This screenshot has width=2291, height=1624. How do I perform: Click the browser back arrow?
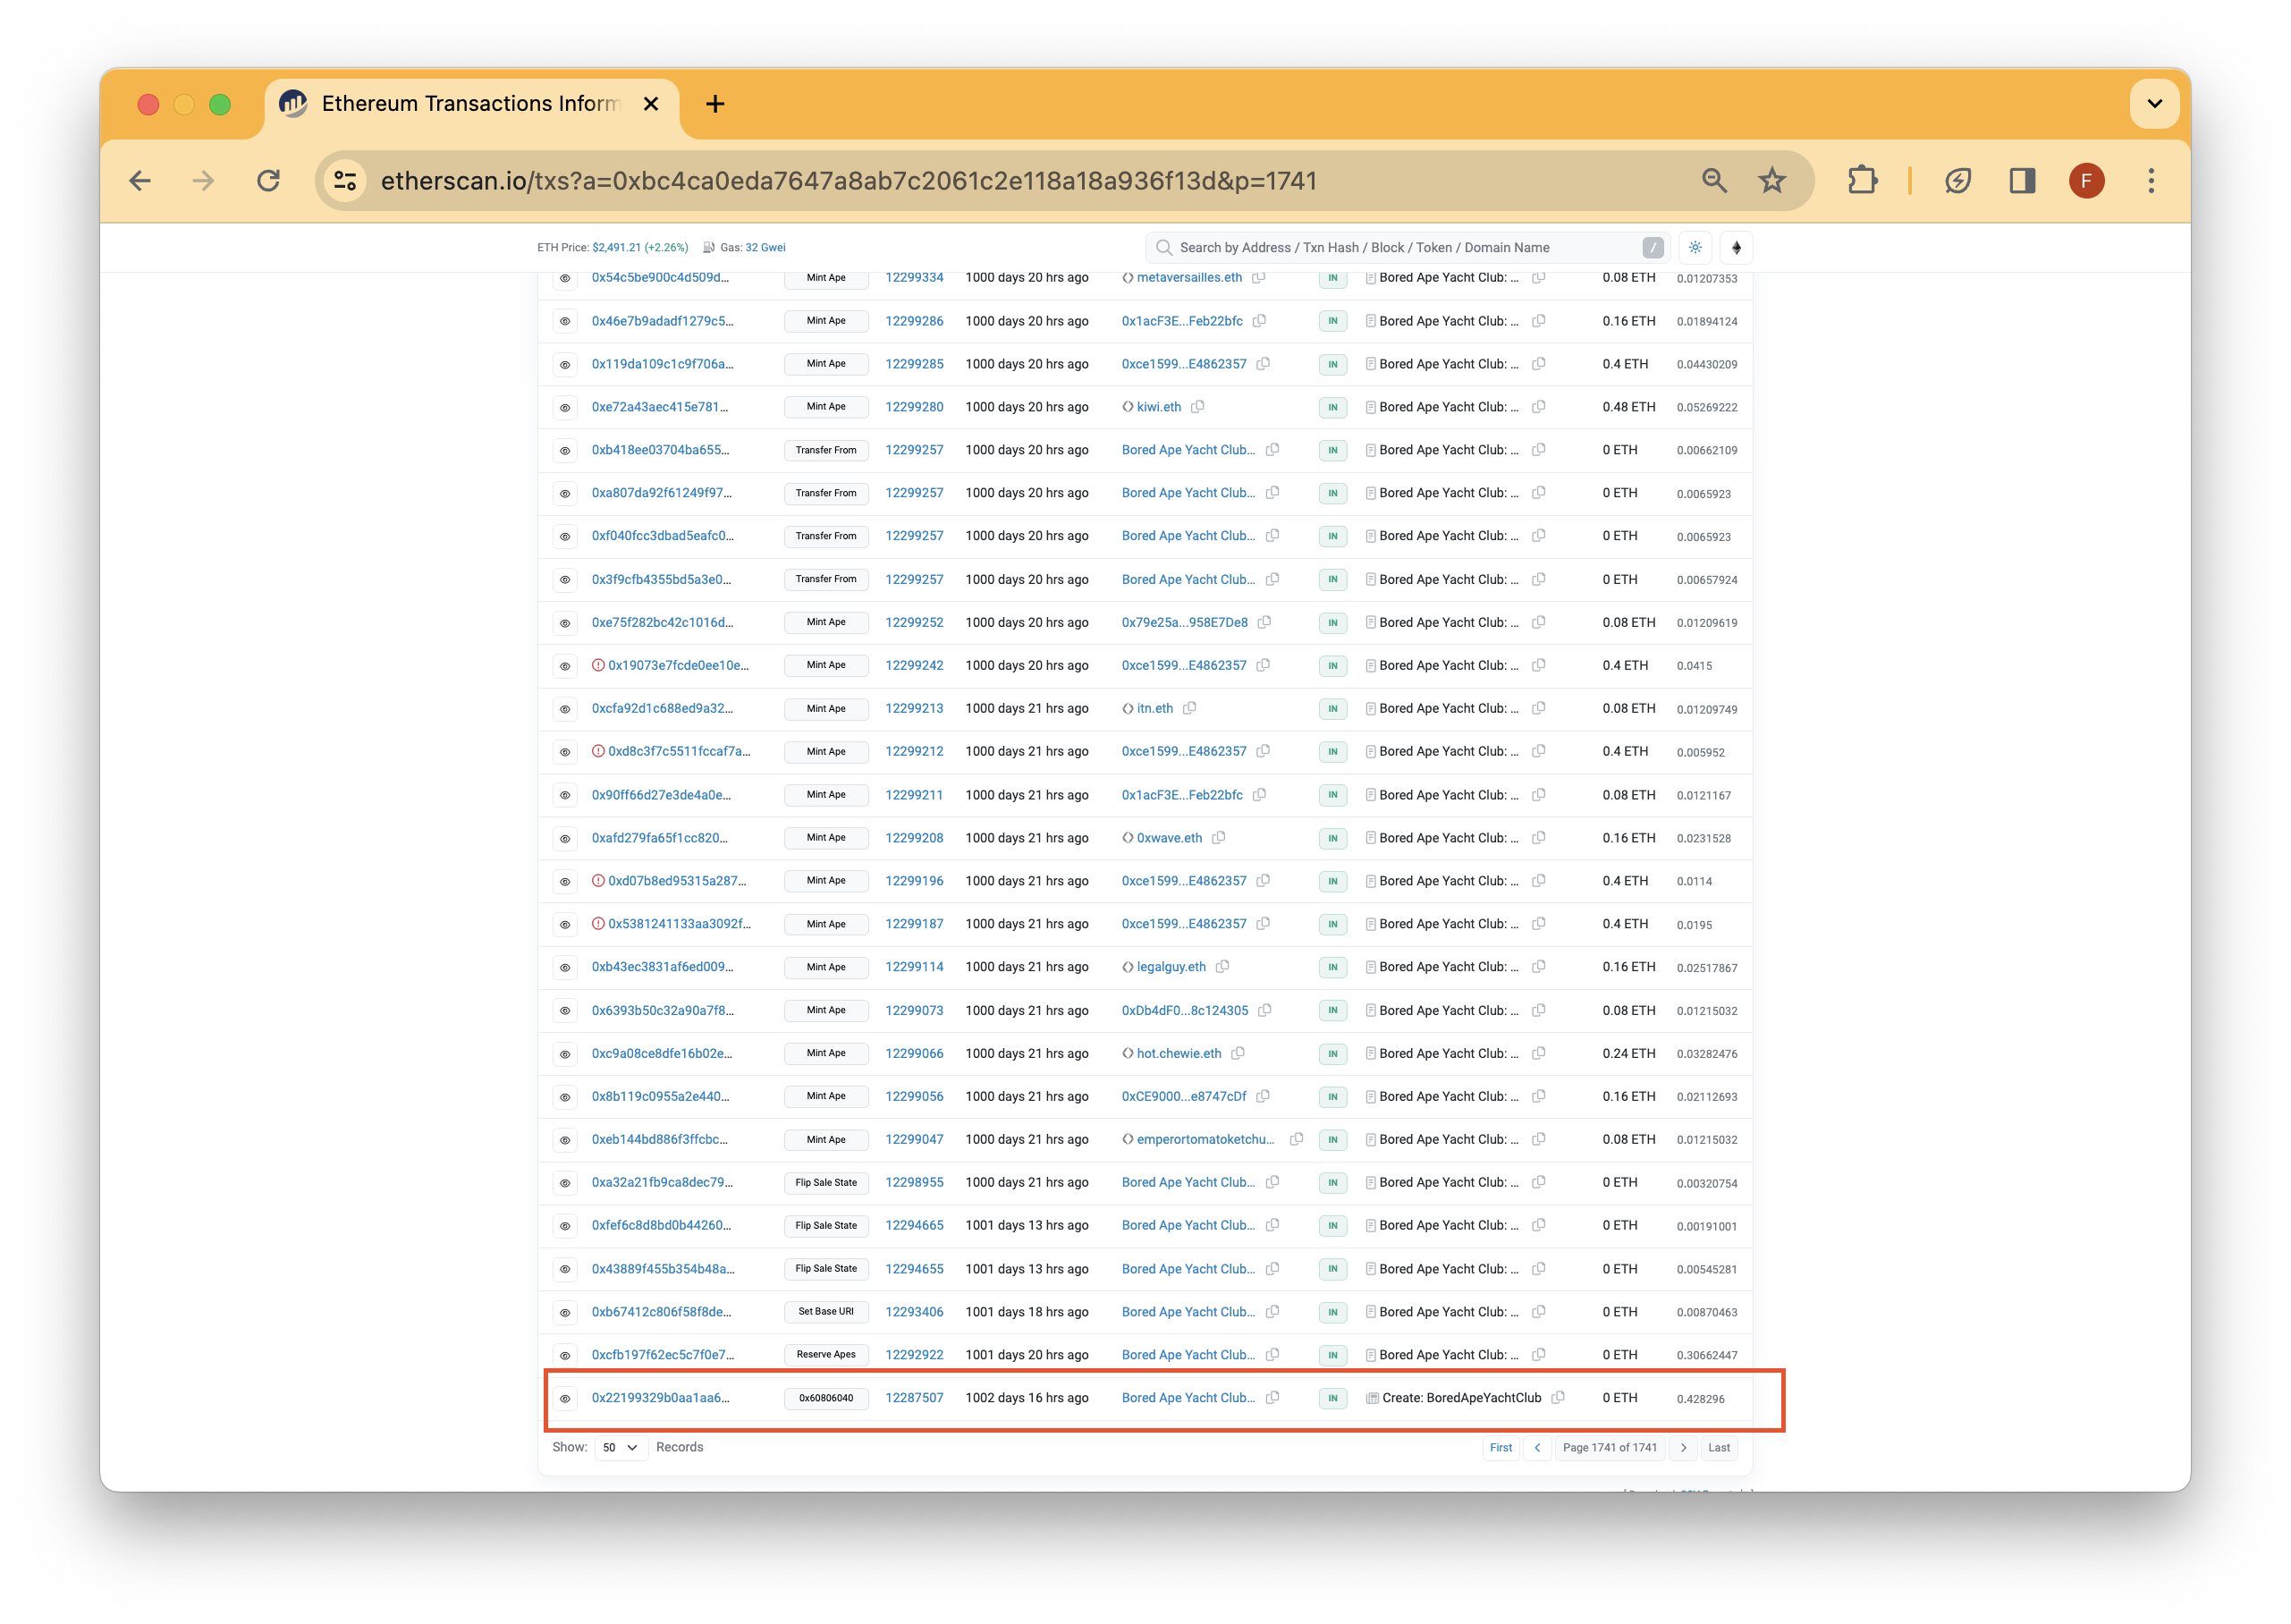coord(140,181)
